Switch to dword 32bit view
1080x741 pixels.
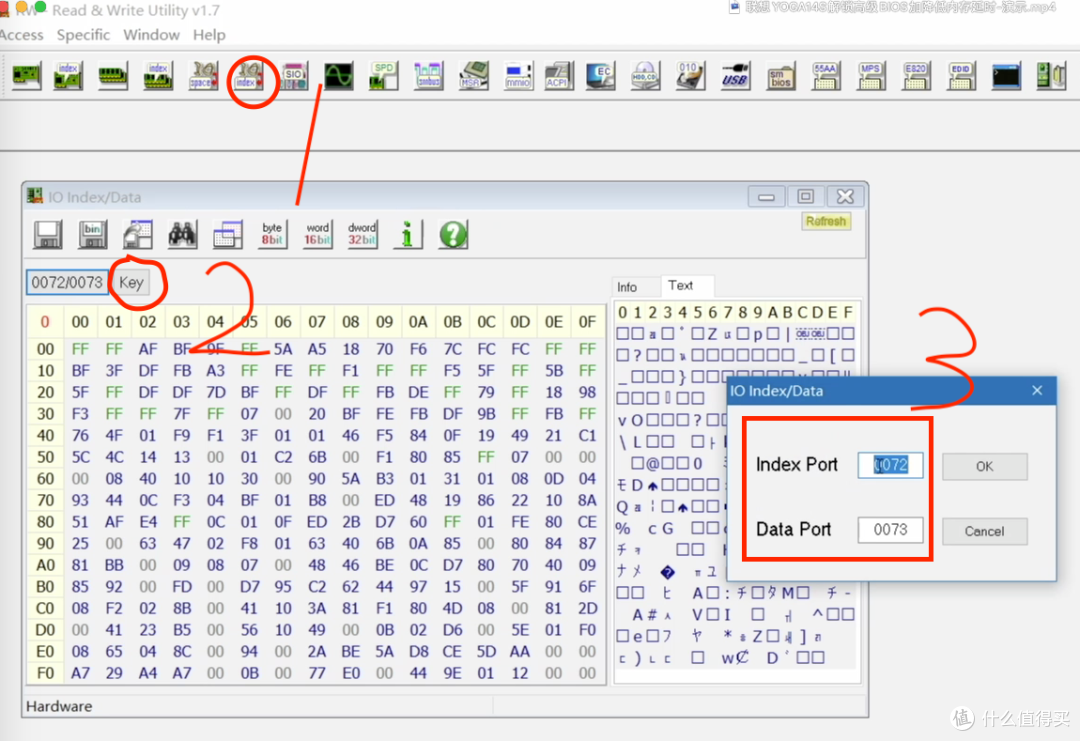(x=362, y=234)
